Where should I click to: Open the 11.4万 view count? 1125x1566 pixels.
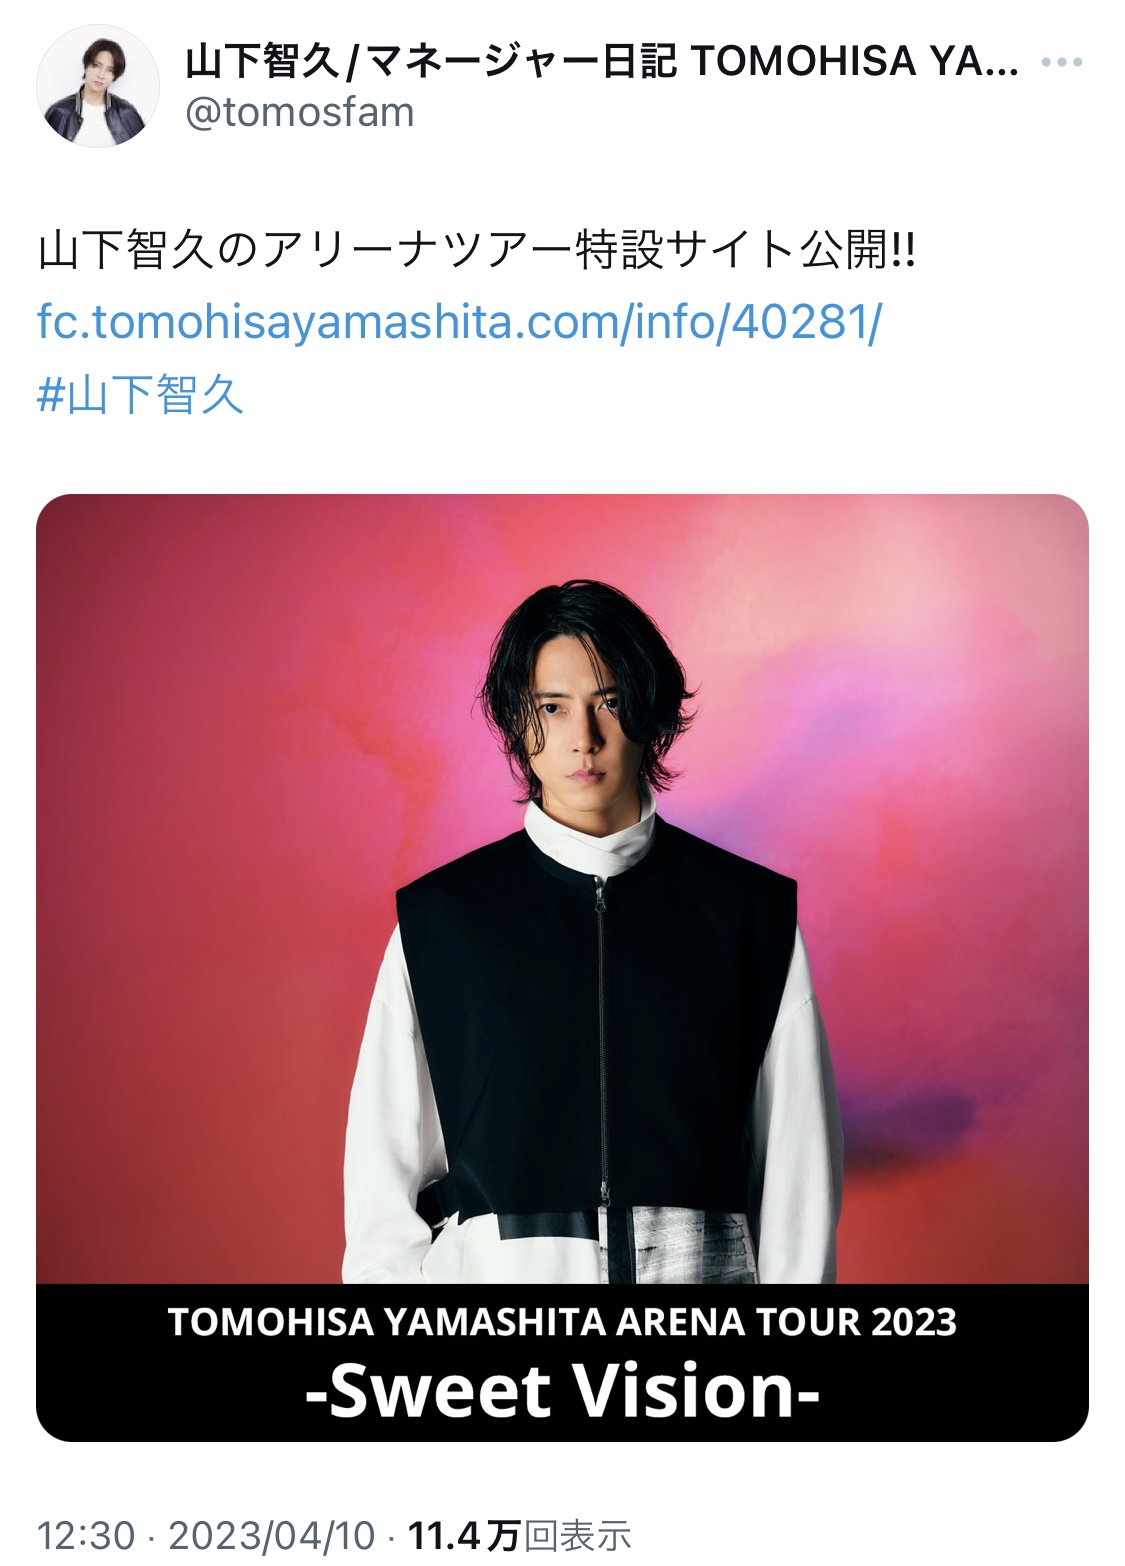(x=466, y=1535)
